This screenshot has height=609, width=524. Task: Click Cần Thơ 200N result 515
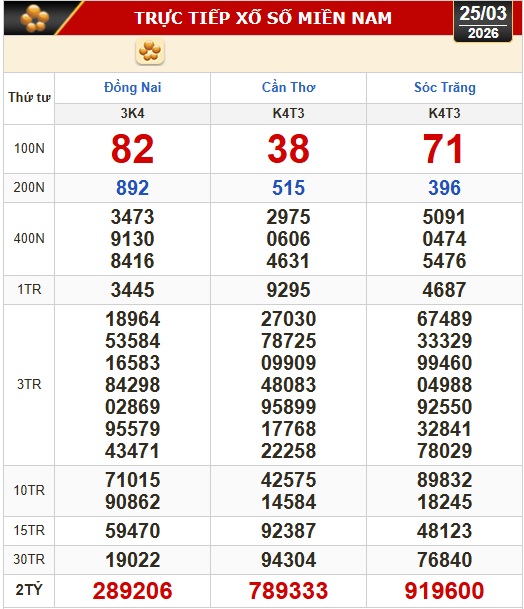click(x=288, y=188)
